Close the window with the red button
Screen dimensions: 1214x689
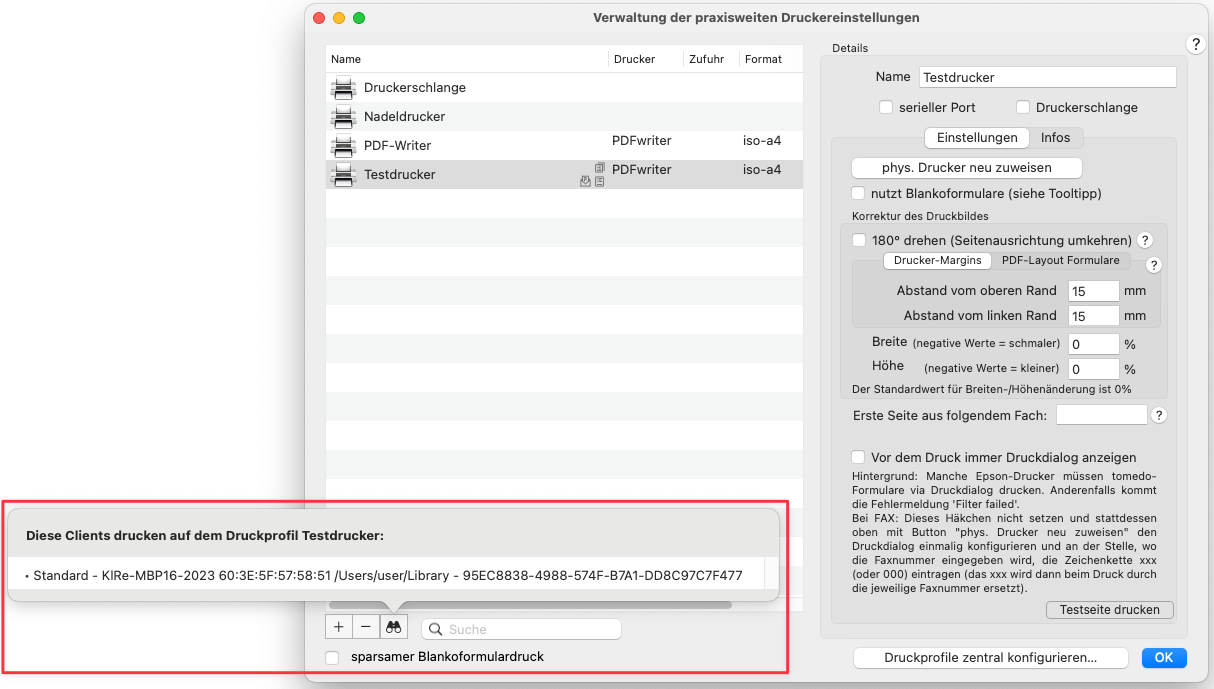(319, 18)
